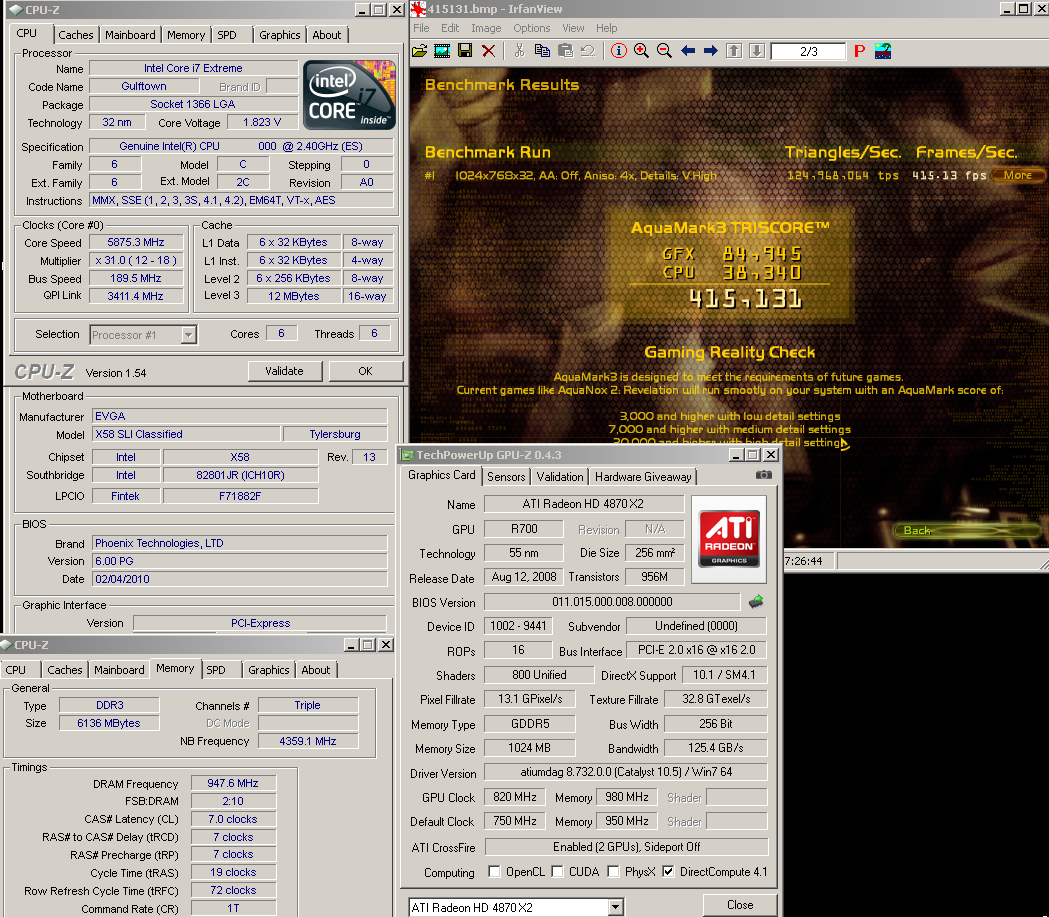Click the OK button in CPU-Z
Viewport: 1049px width, 917px height.
tap(365, 371)
